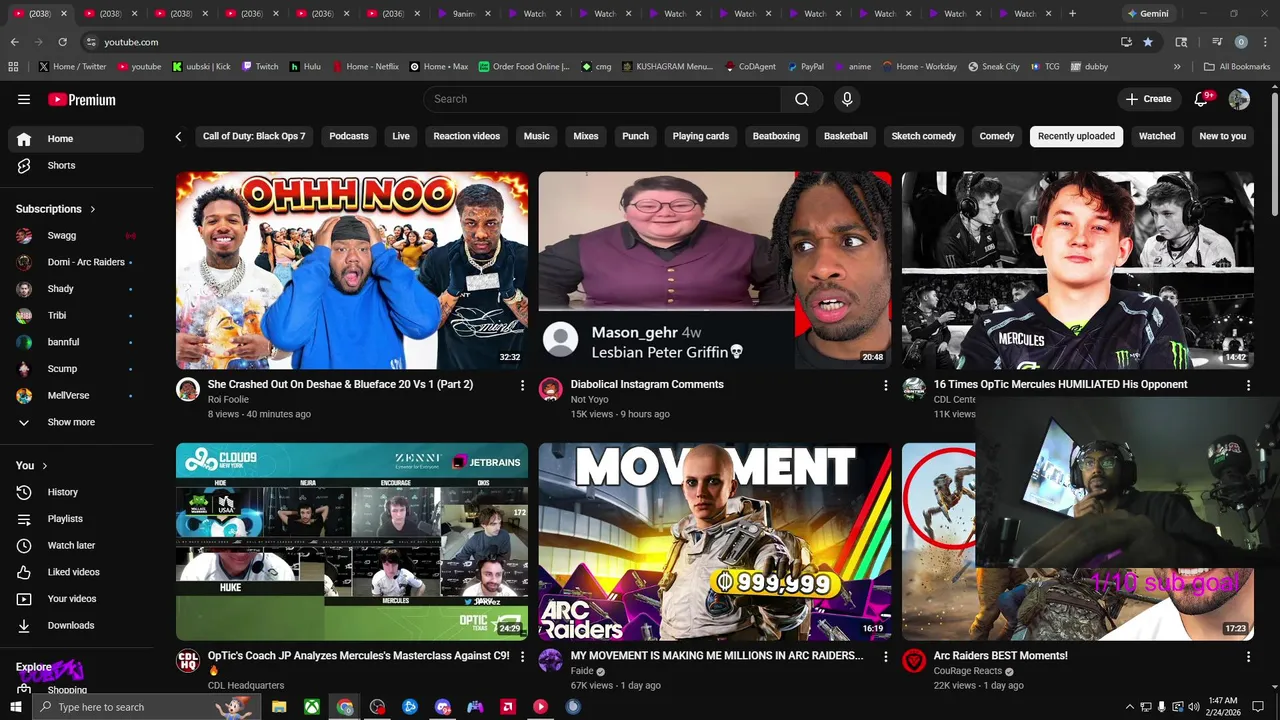Expand the Subscriptions section chevron
This screenshot has width=1280, height=720.
pyautogui.click(x=93, y=209)
